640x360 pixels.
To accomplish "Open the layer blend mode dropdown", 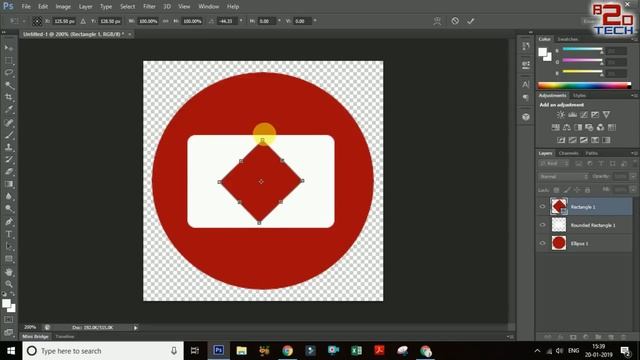I will pyautogui.click(x=563, y=177).
